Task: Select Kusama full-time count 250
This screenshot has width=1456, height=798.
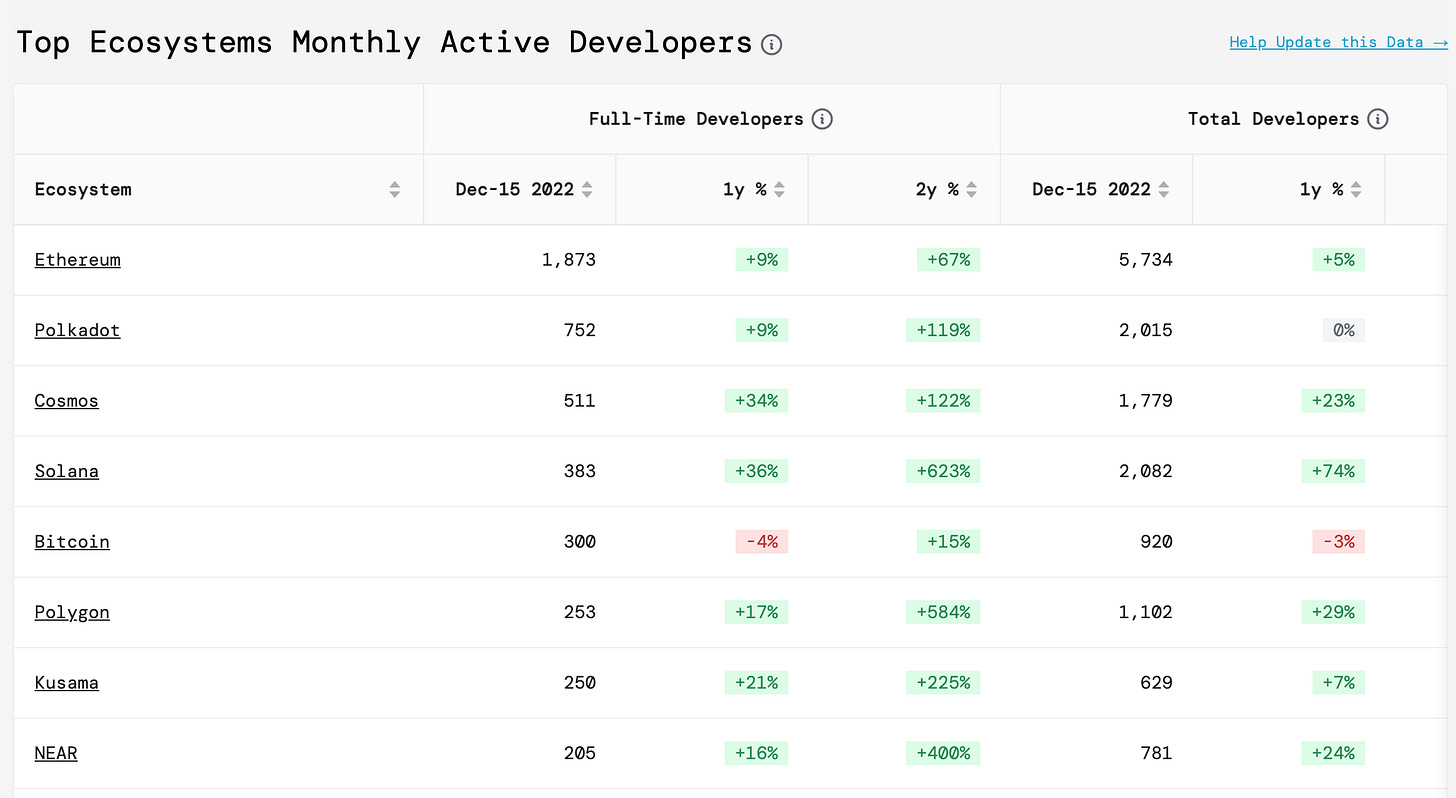Action: tap(579, 683)
